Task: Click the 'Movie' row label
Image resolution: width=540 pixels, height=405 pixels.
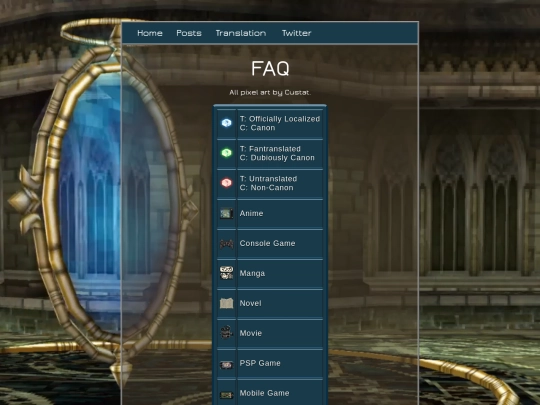Action: 251,333
